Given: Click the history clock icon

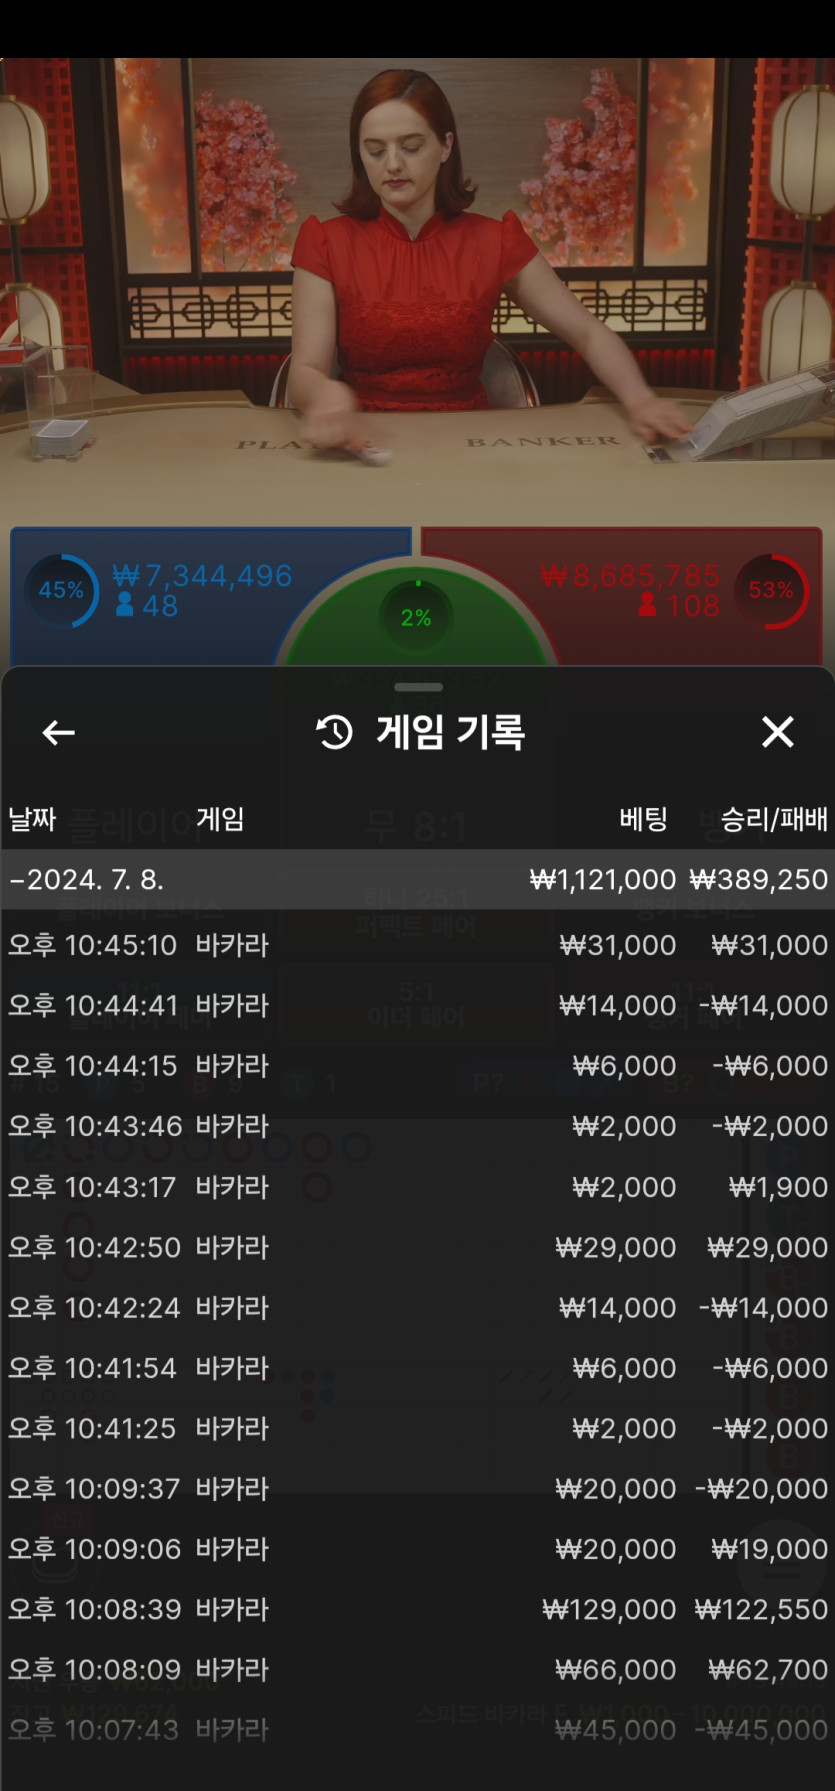Looking at the screenshot, I should point(334,732).
